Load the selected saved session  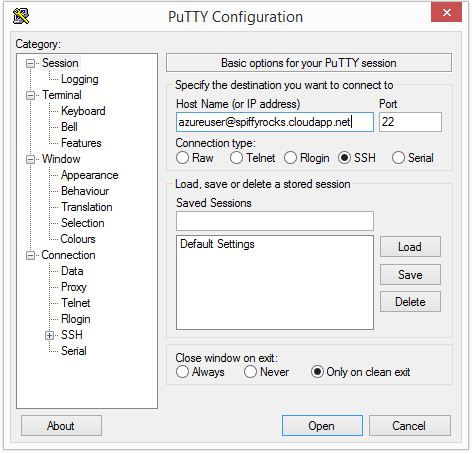pyautogui.click(x=410, y=247)
